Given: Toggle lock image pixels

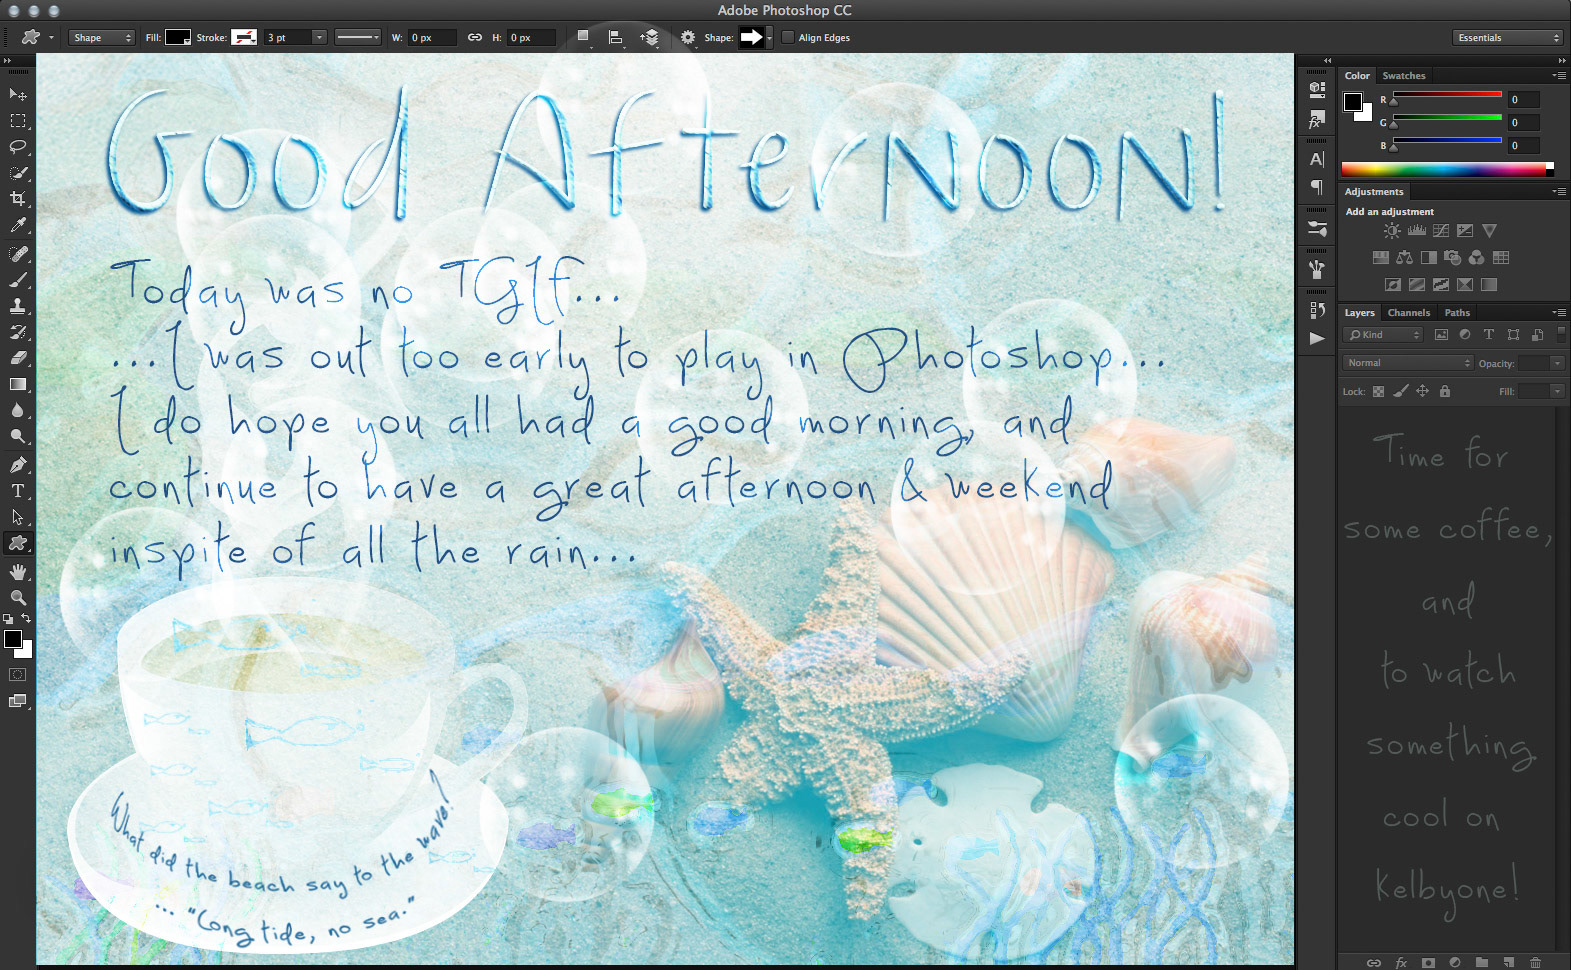Looking at the screenshot, I should (1401, 391).
